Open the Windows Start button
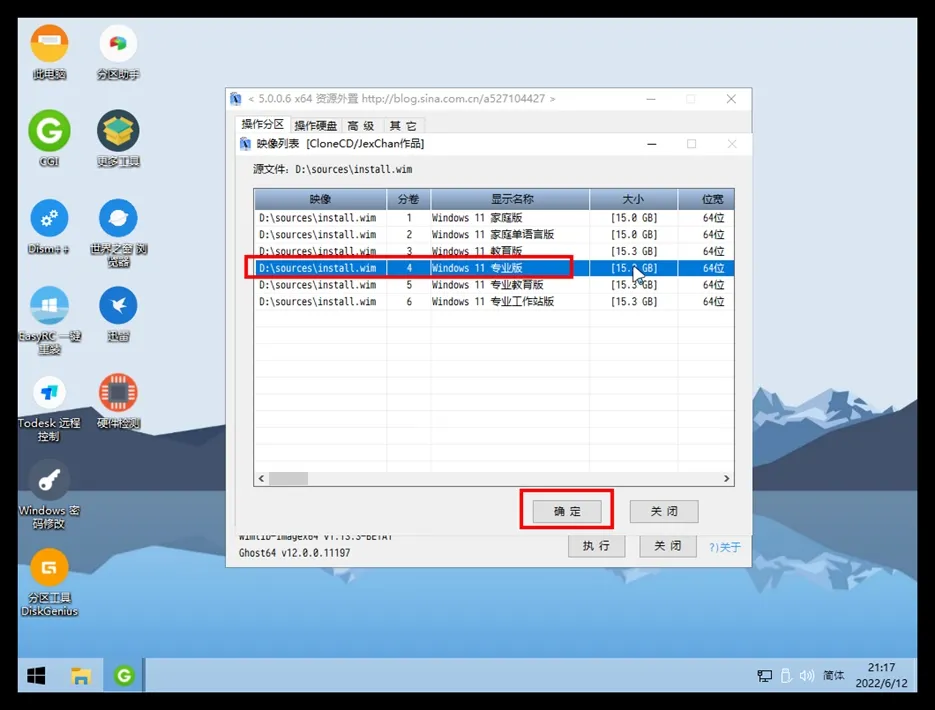The image size is (935, 710). click(36, 677)
